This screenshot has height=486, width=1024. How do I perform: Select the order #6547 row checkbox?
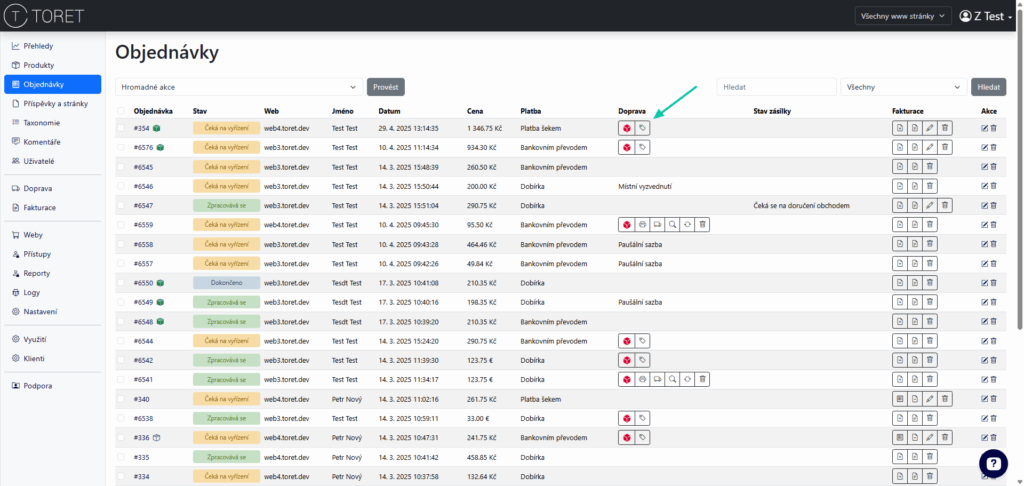pos(120,206)
